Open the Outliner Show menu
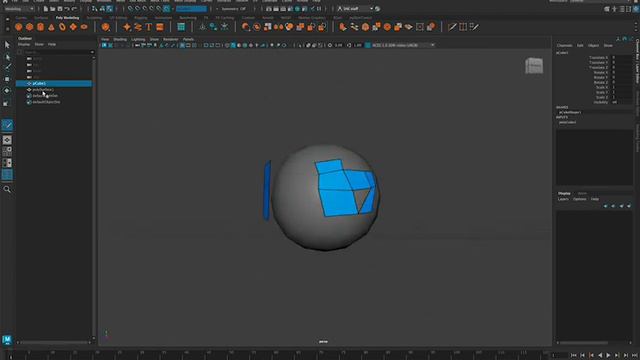Screen dimensions: 640x360 [x=39, y=44]
